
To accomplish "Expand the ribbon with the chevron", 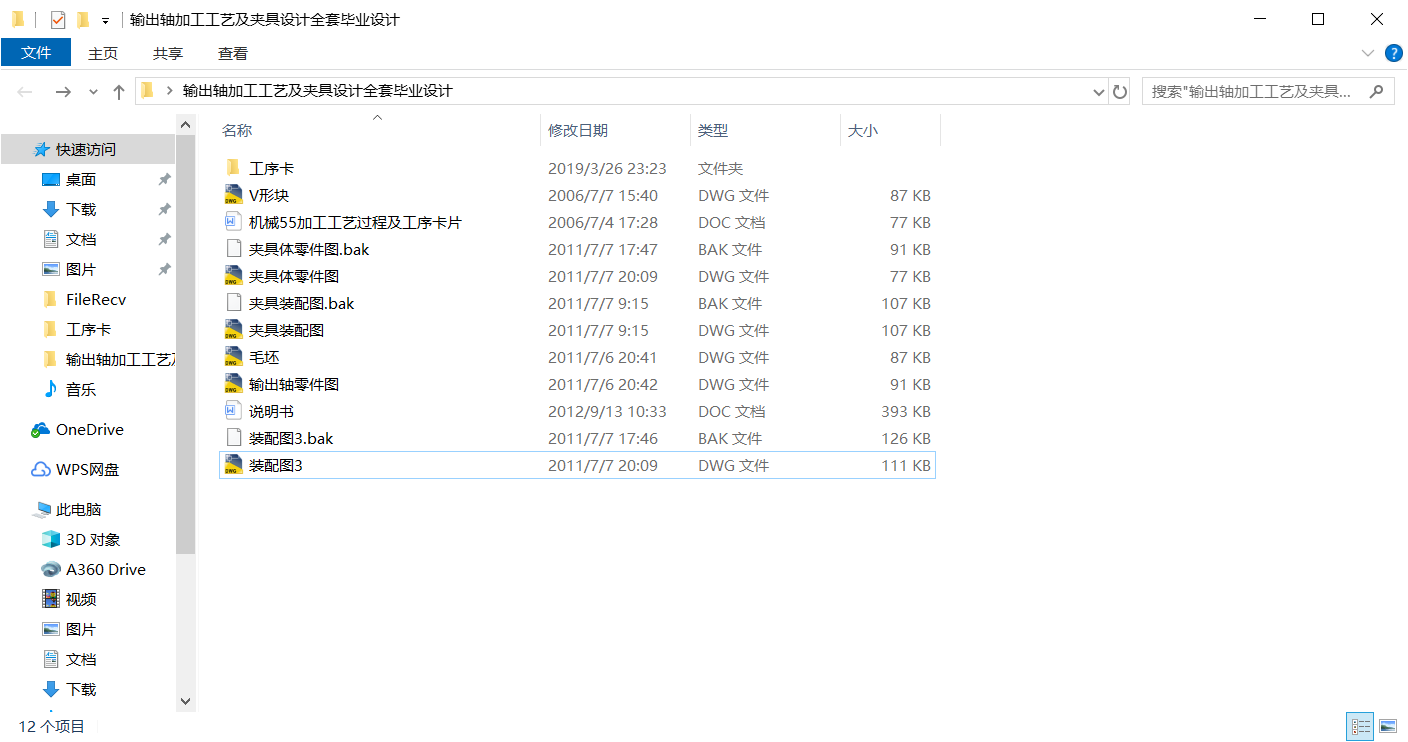I will pyautogui.click(x=1368, y=53).
